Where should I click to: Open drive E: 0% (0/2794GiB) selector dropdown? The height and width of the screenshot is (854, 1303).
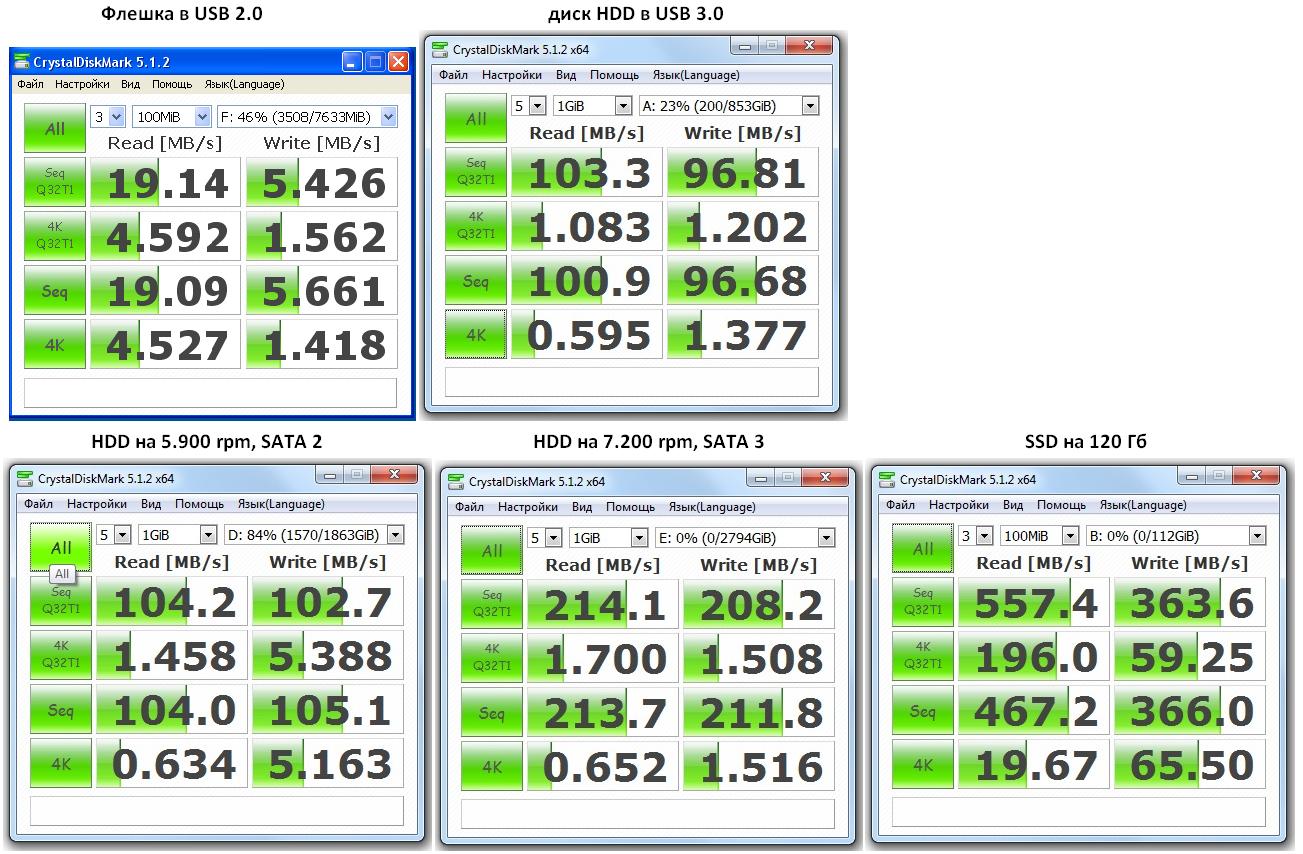(745, 537)
